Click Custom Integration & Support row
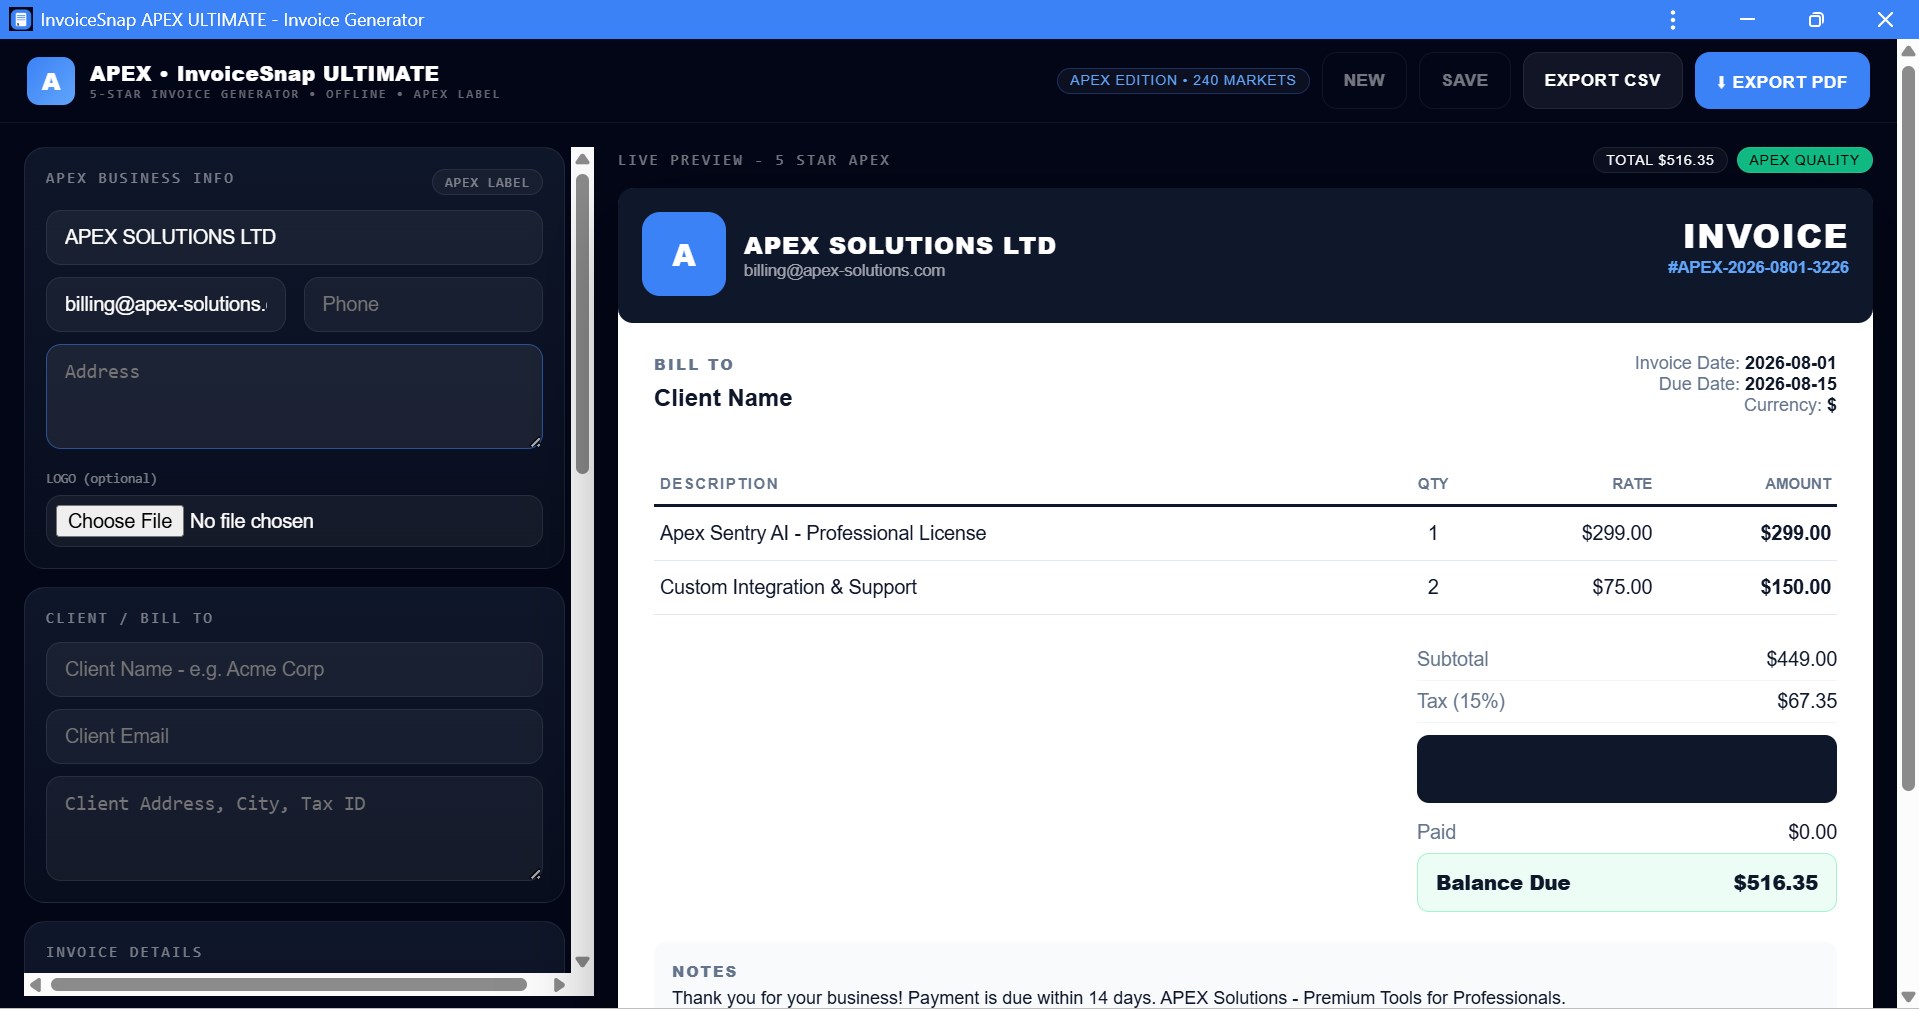The width and height of the screenshot is (1919, 1009). click(x=1245, y=587)
